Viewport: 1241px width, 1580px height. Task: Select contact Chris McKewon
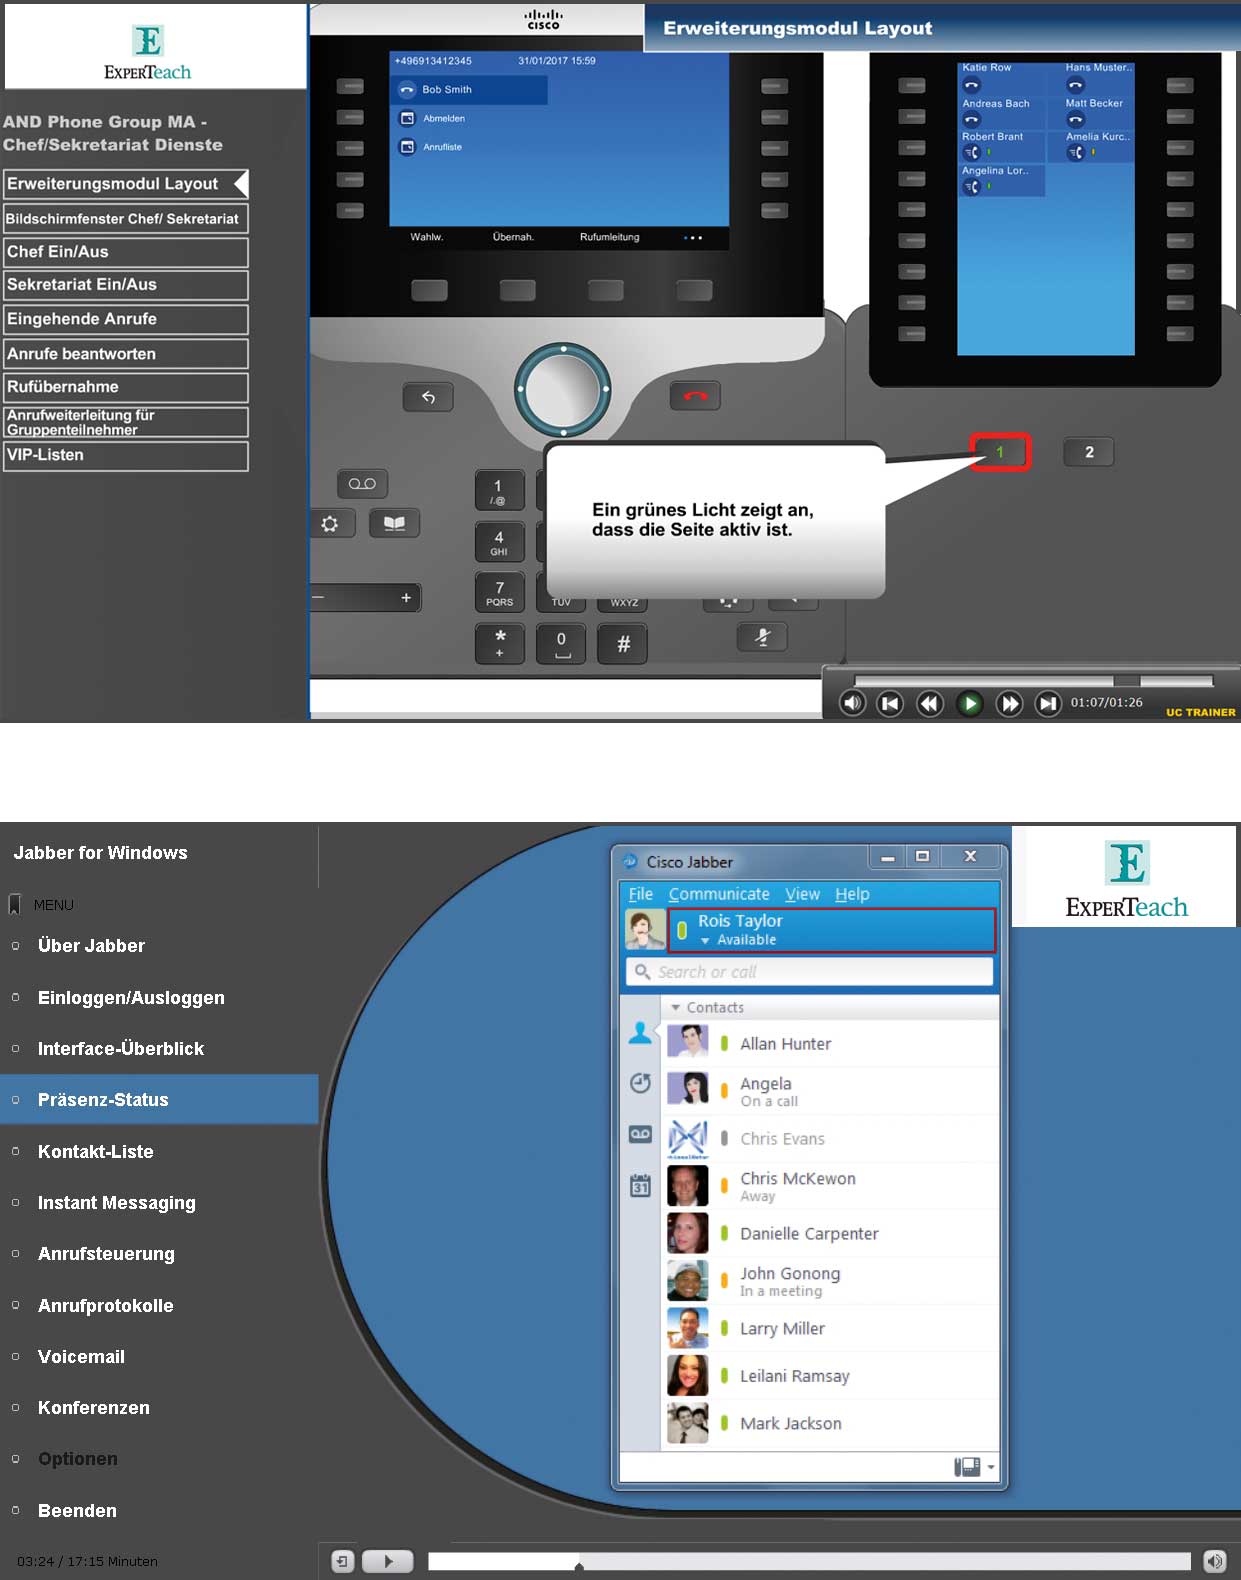[x=831, y=1186]
